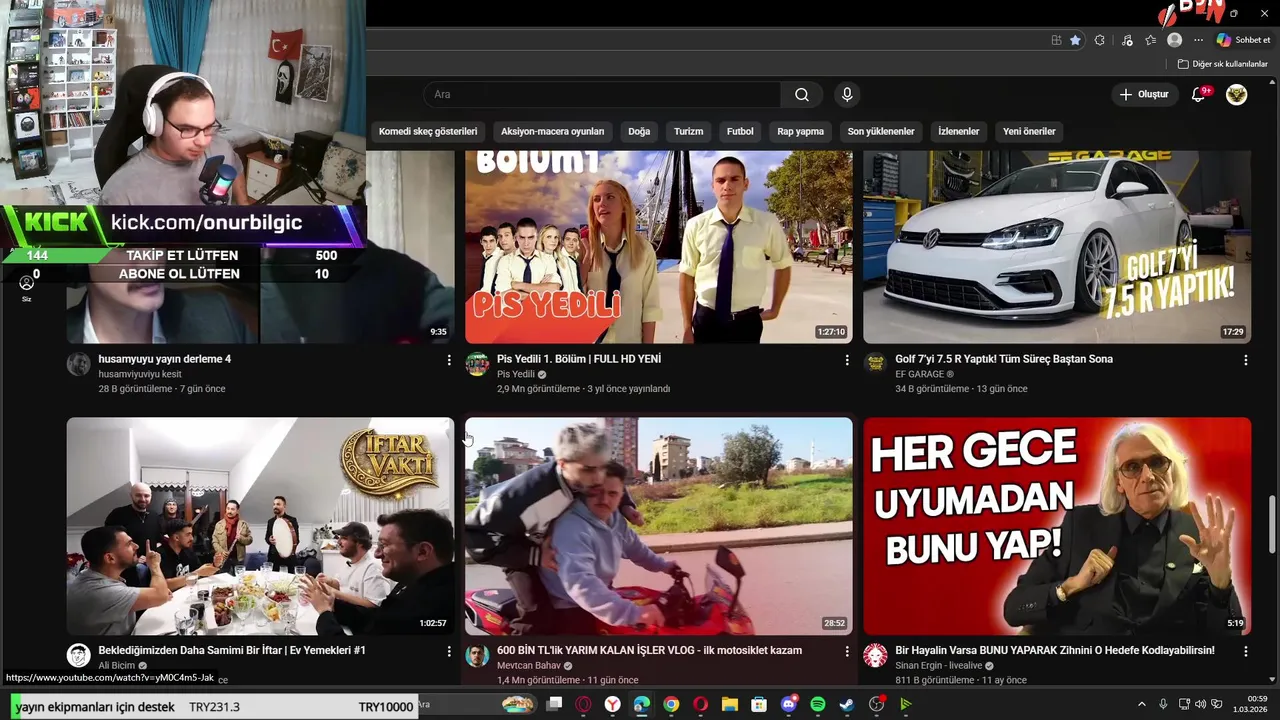Click Ali Bicim channel avatar
Image resolution: width=1280 pixels, height=720 pixels.
pos(78,655)
